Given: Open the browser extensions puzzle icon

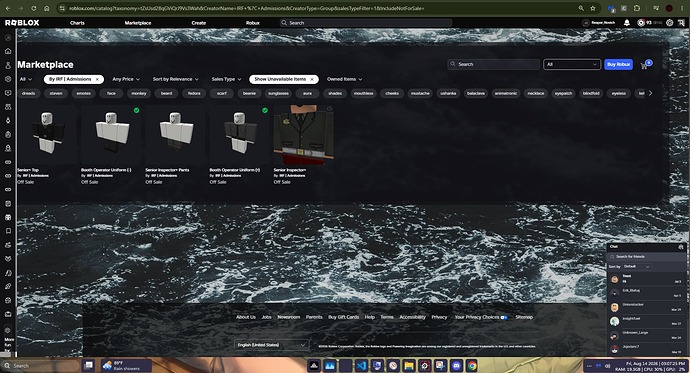Looking at the screenshot, I should pyautogui.click(x=636, y=8).
